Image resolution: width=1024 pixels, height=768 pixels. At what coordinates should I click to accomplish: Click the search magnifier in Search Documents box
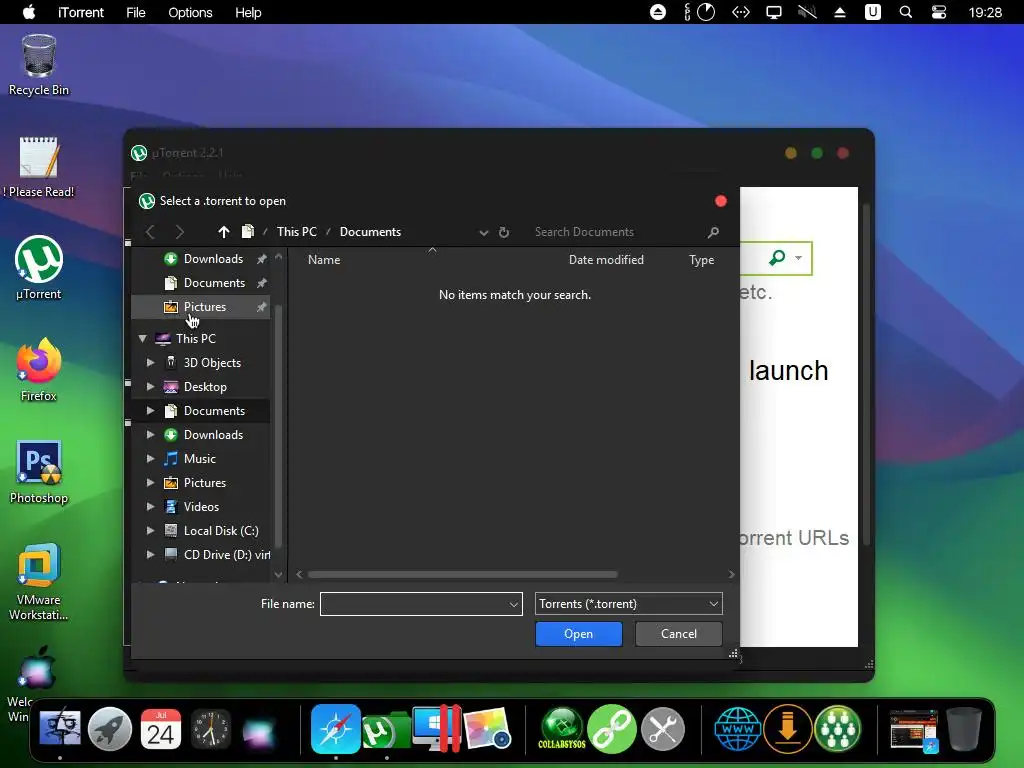tap(713, 232)
